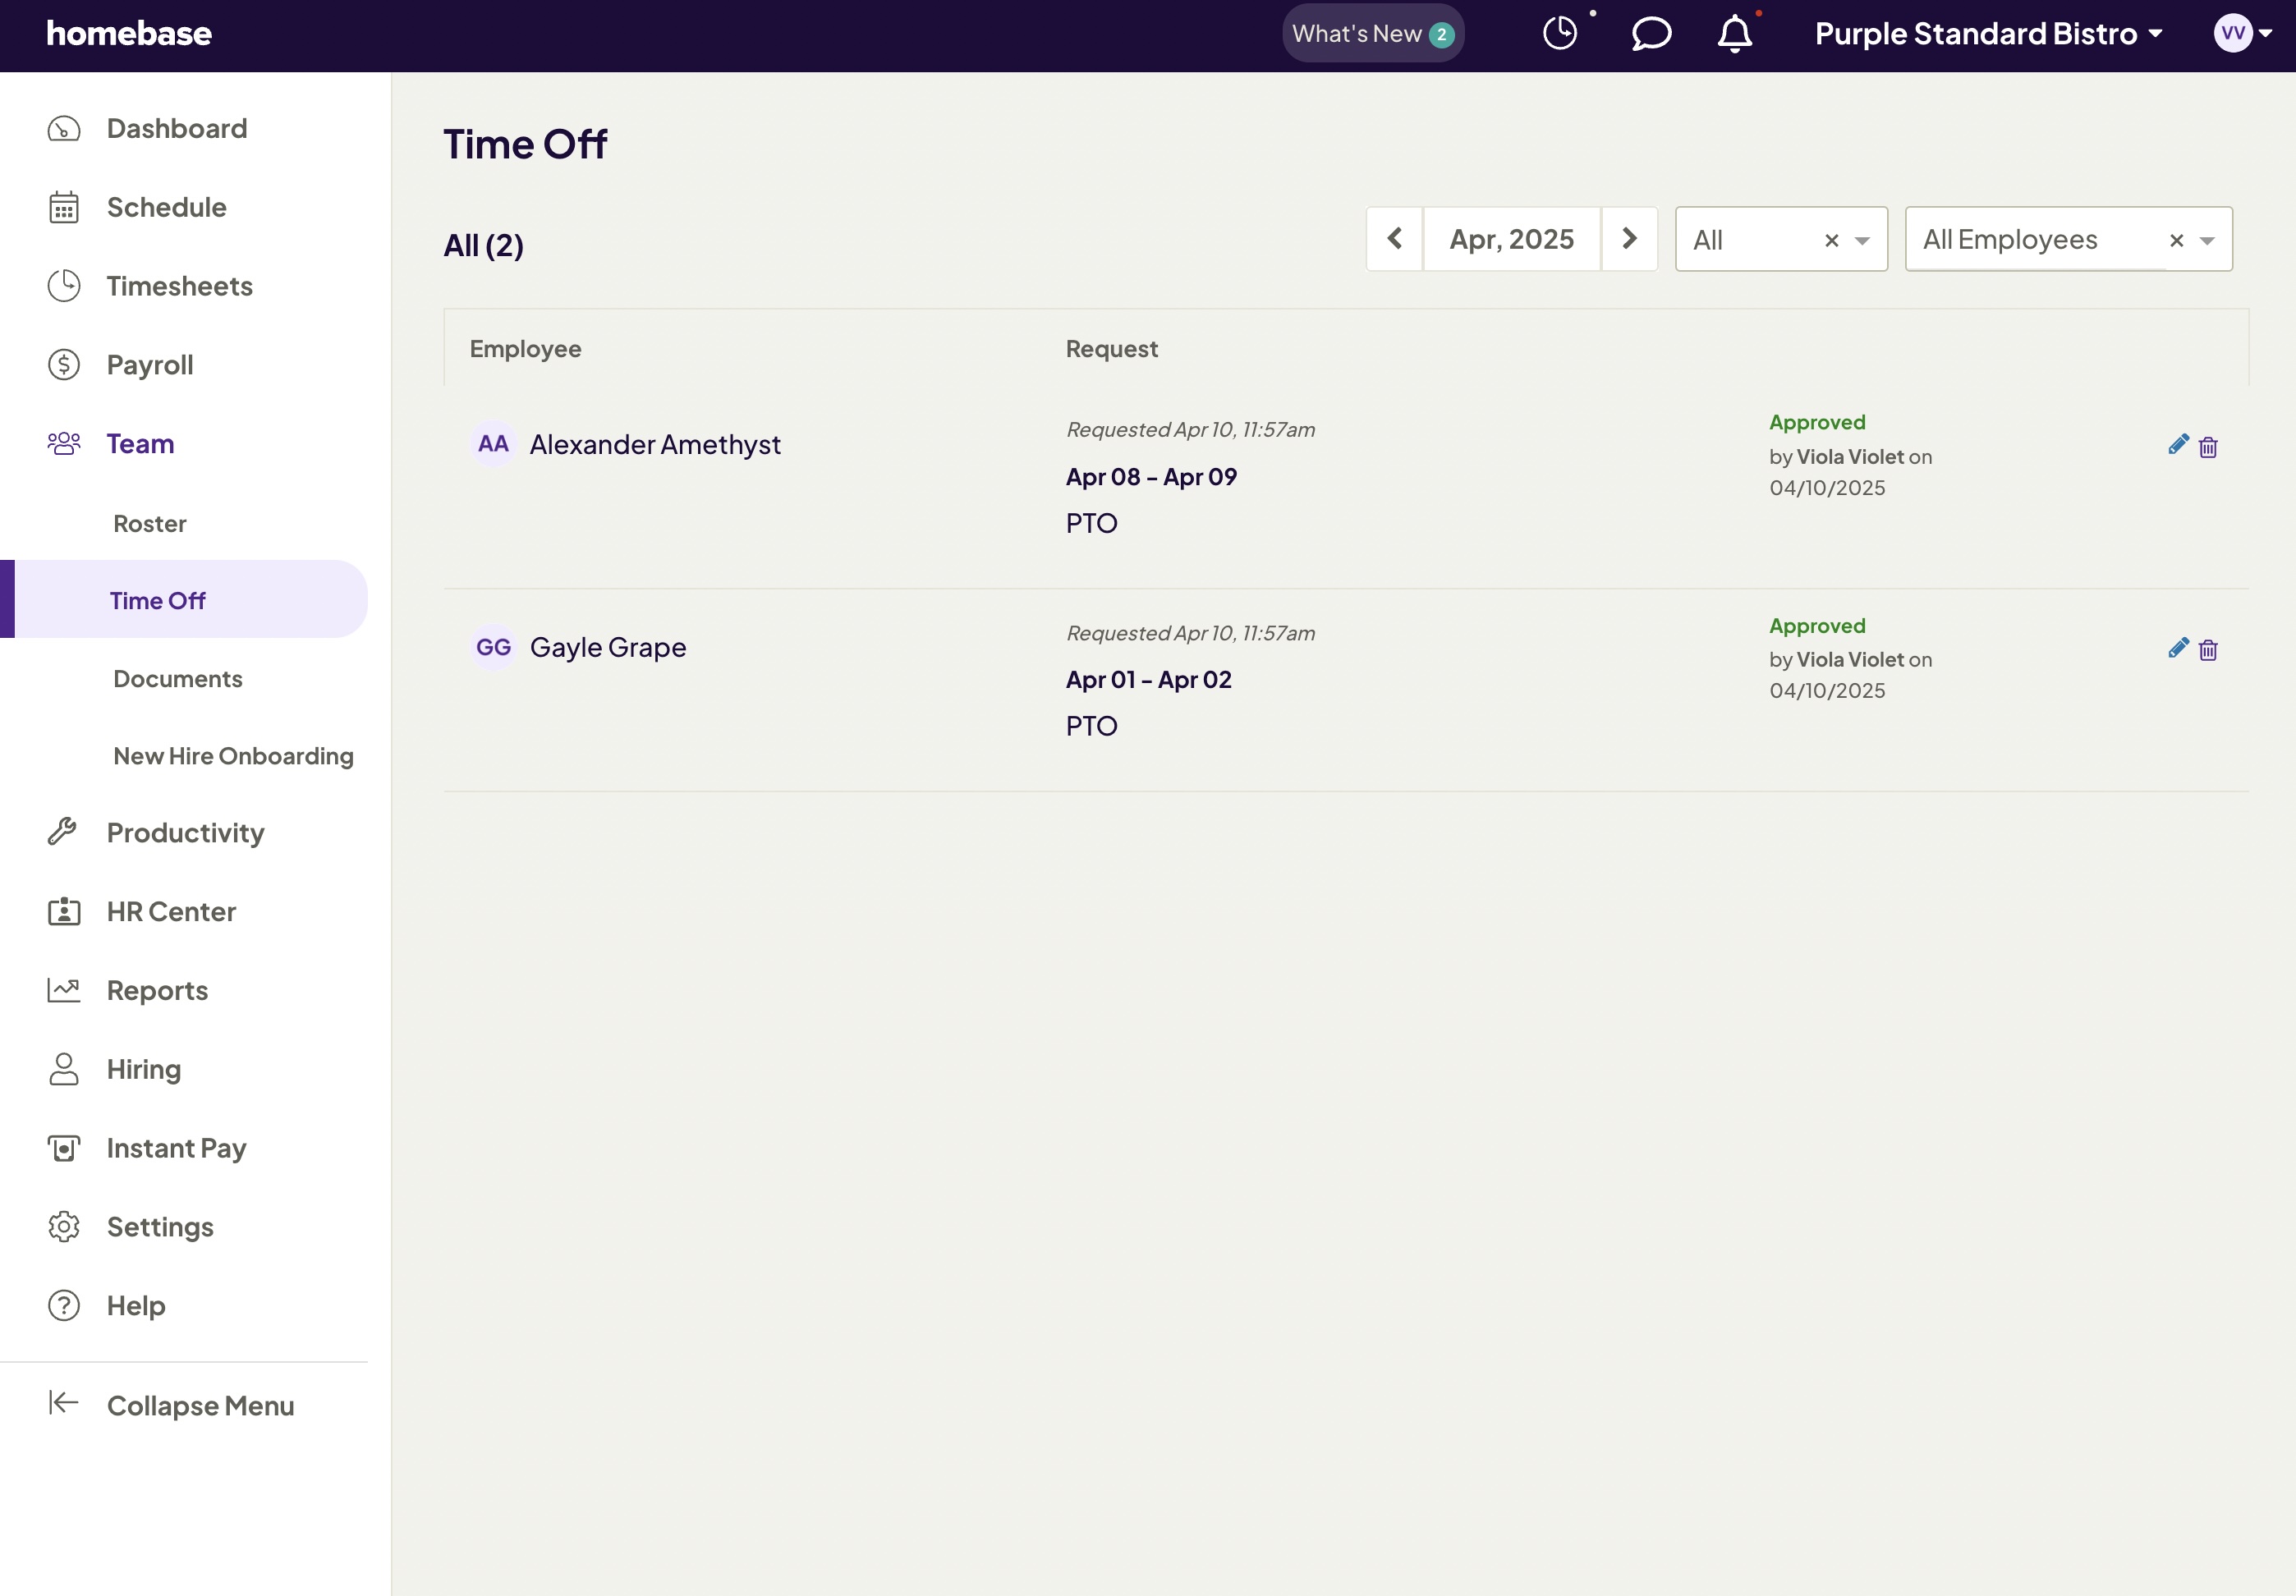Viewport: 2296px width, 1596px height.
Task: Open the Roster submenu item
Action: [x=150, y=523]
